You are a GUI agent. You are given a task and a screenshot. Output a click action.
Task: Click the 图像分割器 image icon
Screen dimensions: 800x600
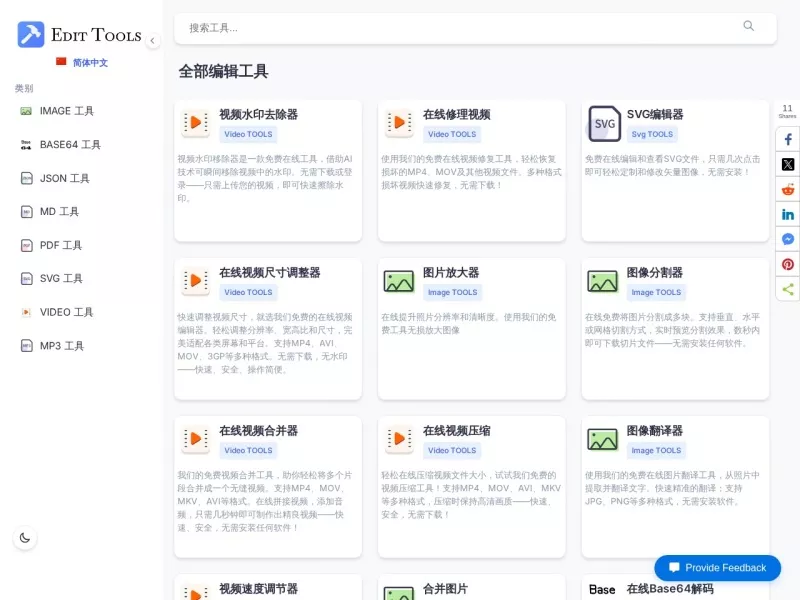(602, 281)
